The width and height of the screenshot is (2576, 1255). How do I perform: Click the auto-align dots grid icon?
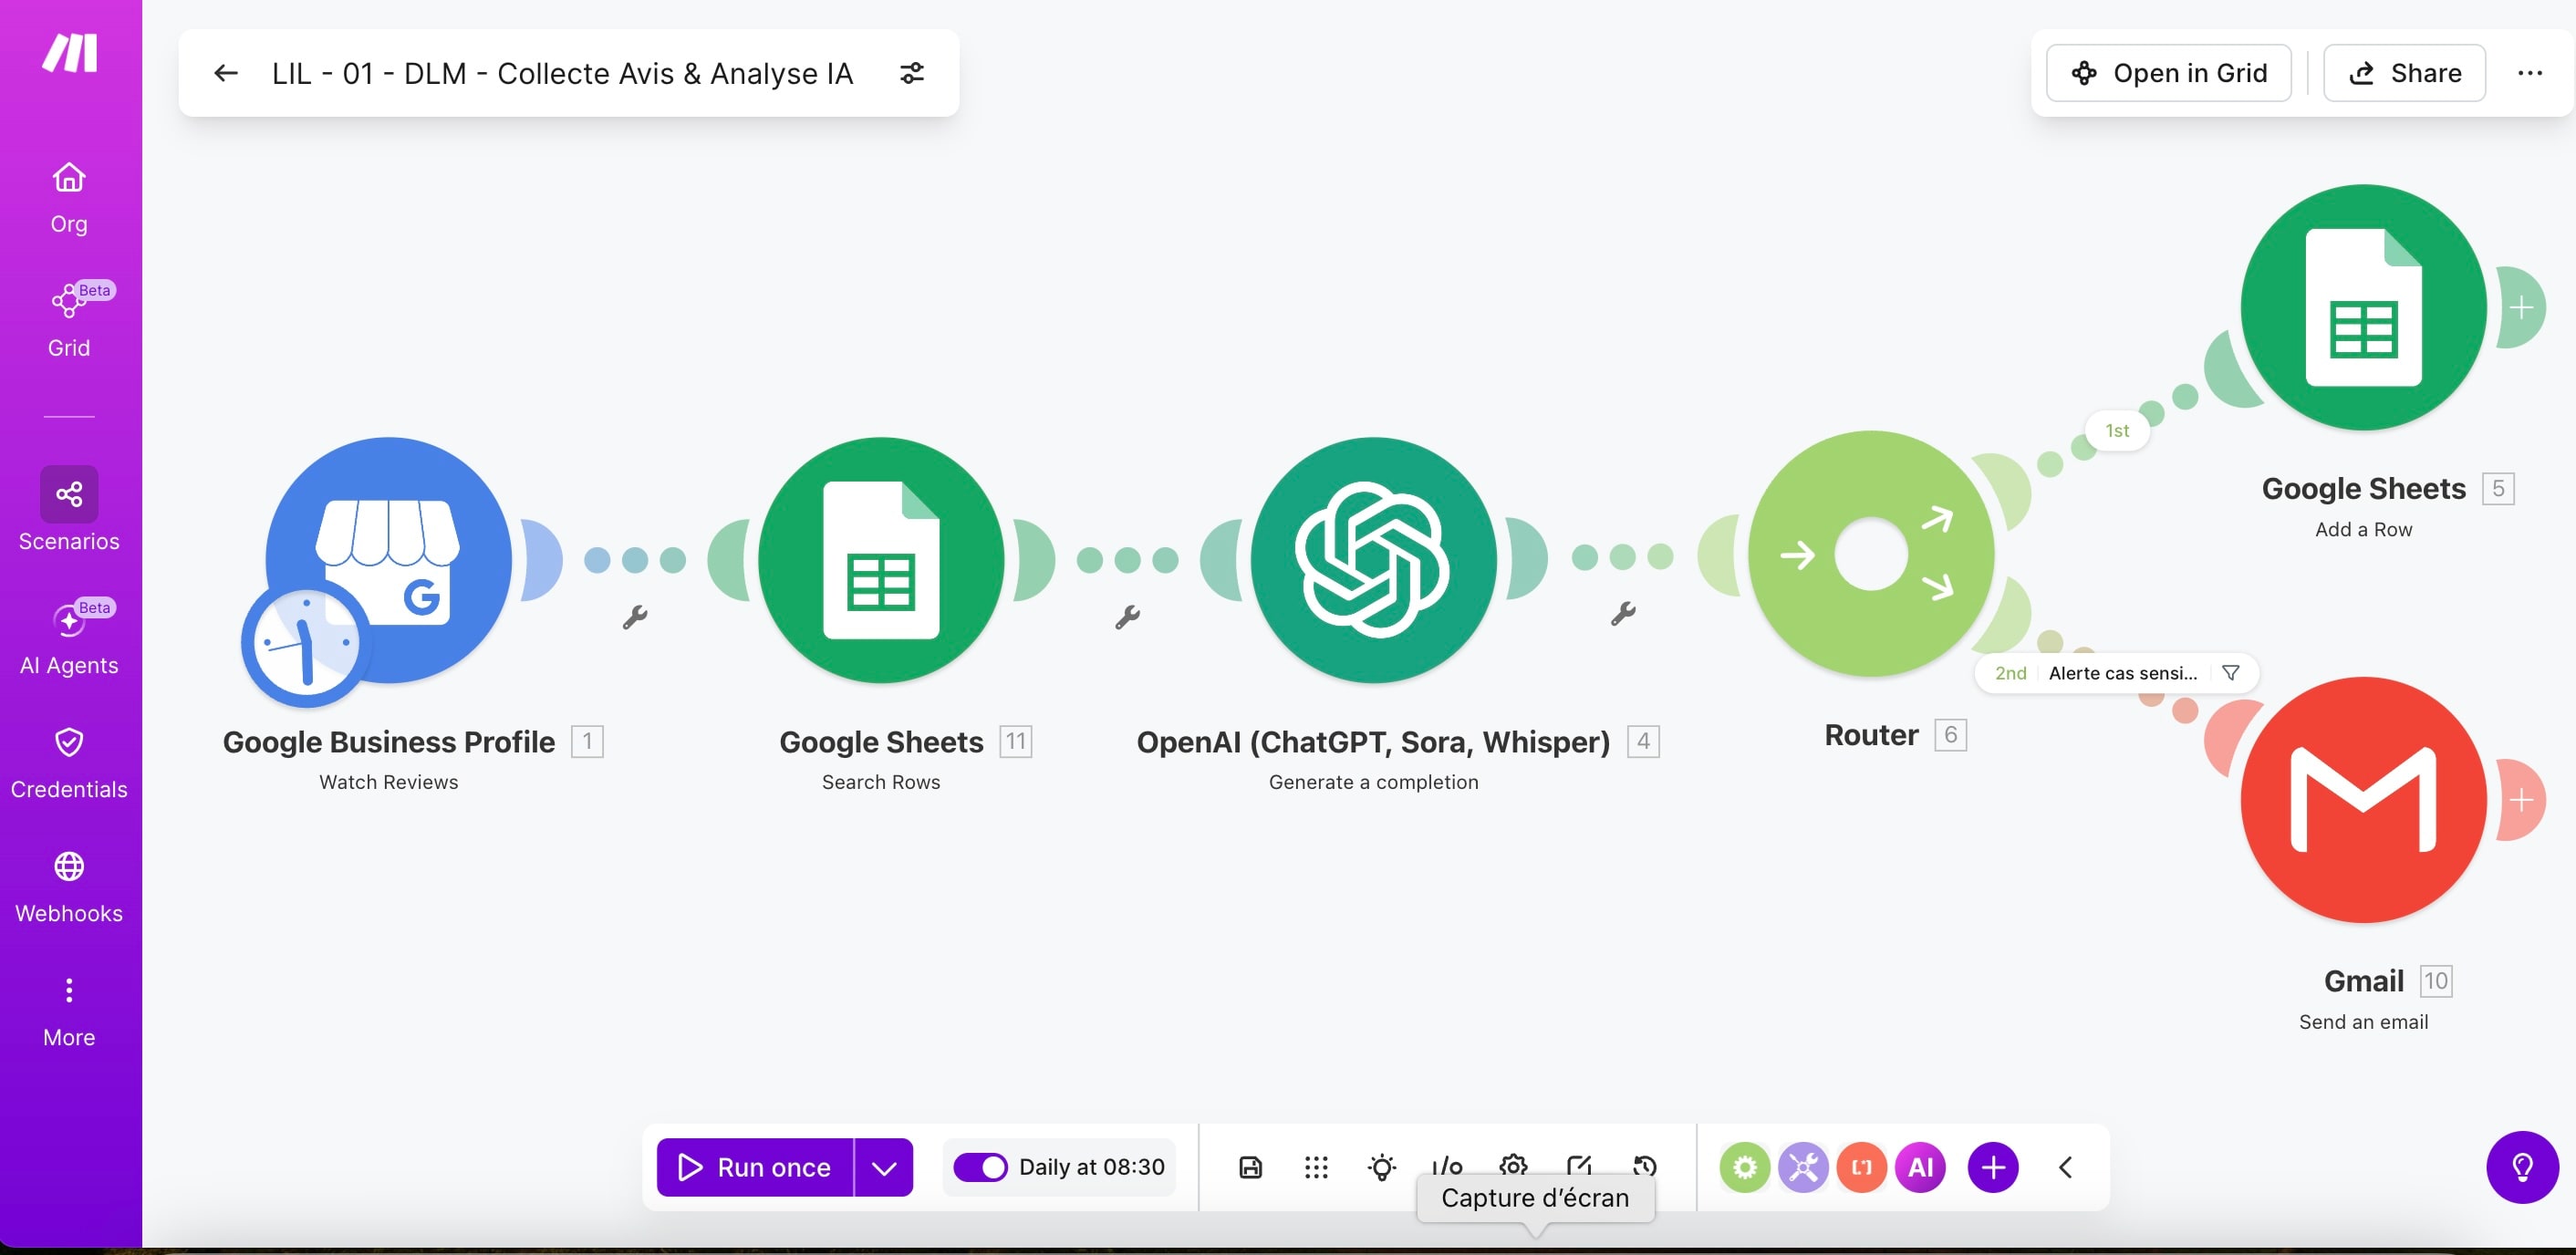1316,1167
